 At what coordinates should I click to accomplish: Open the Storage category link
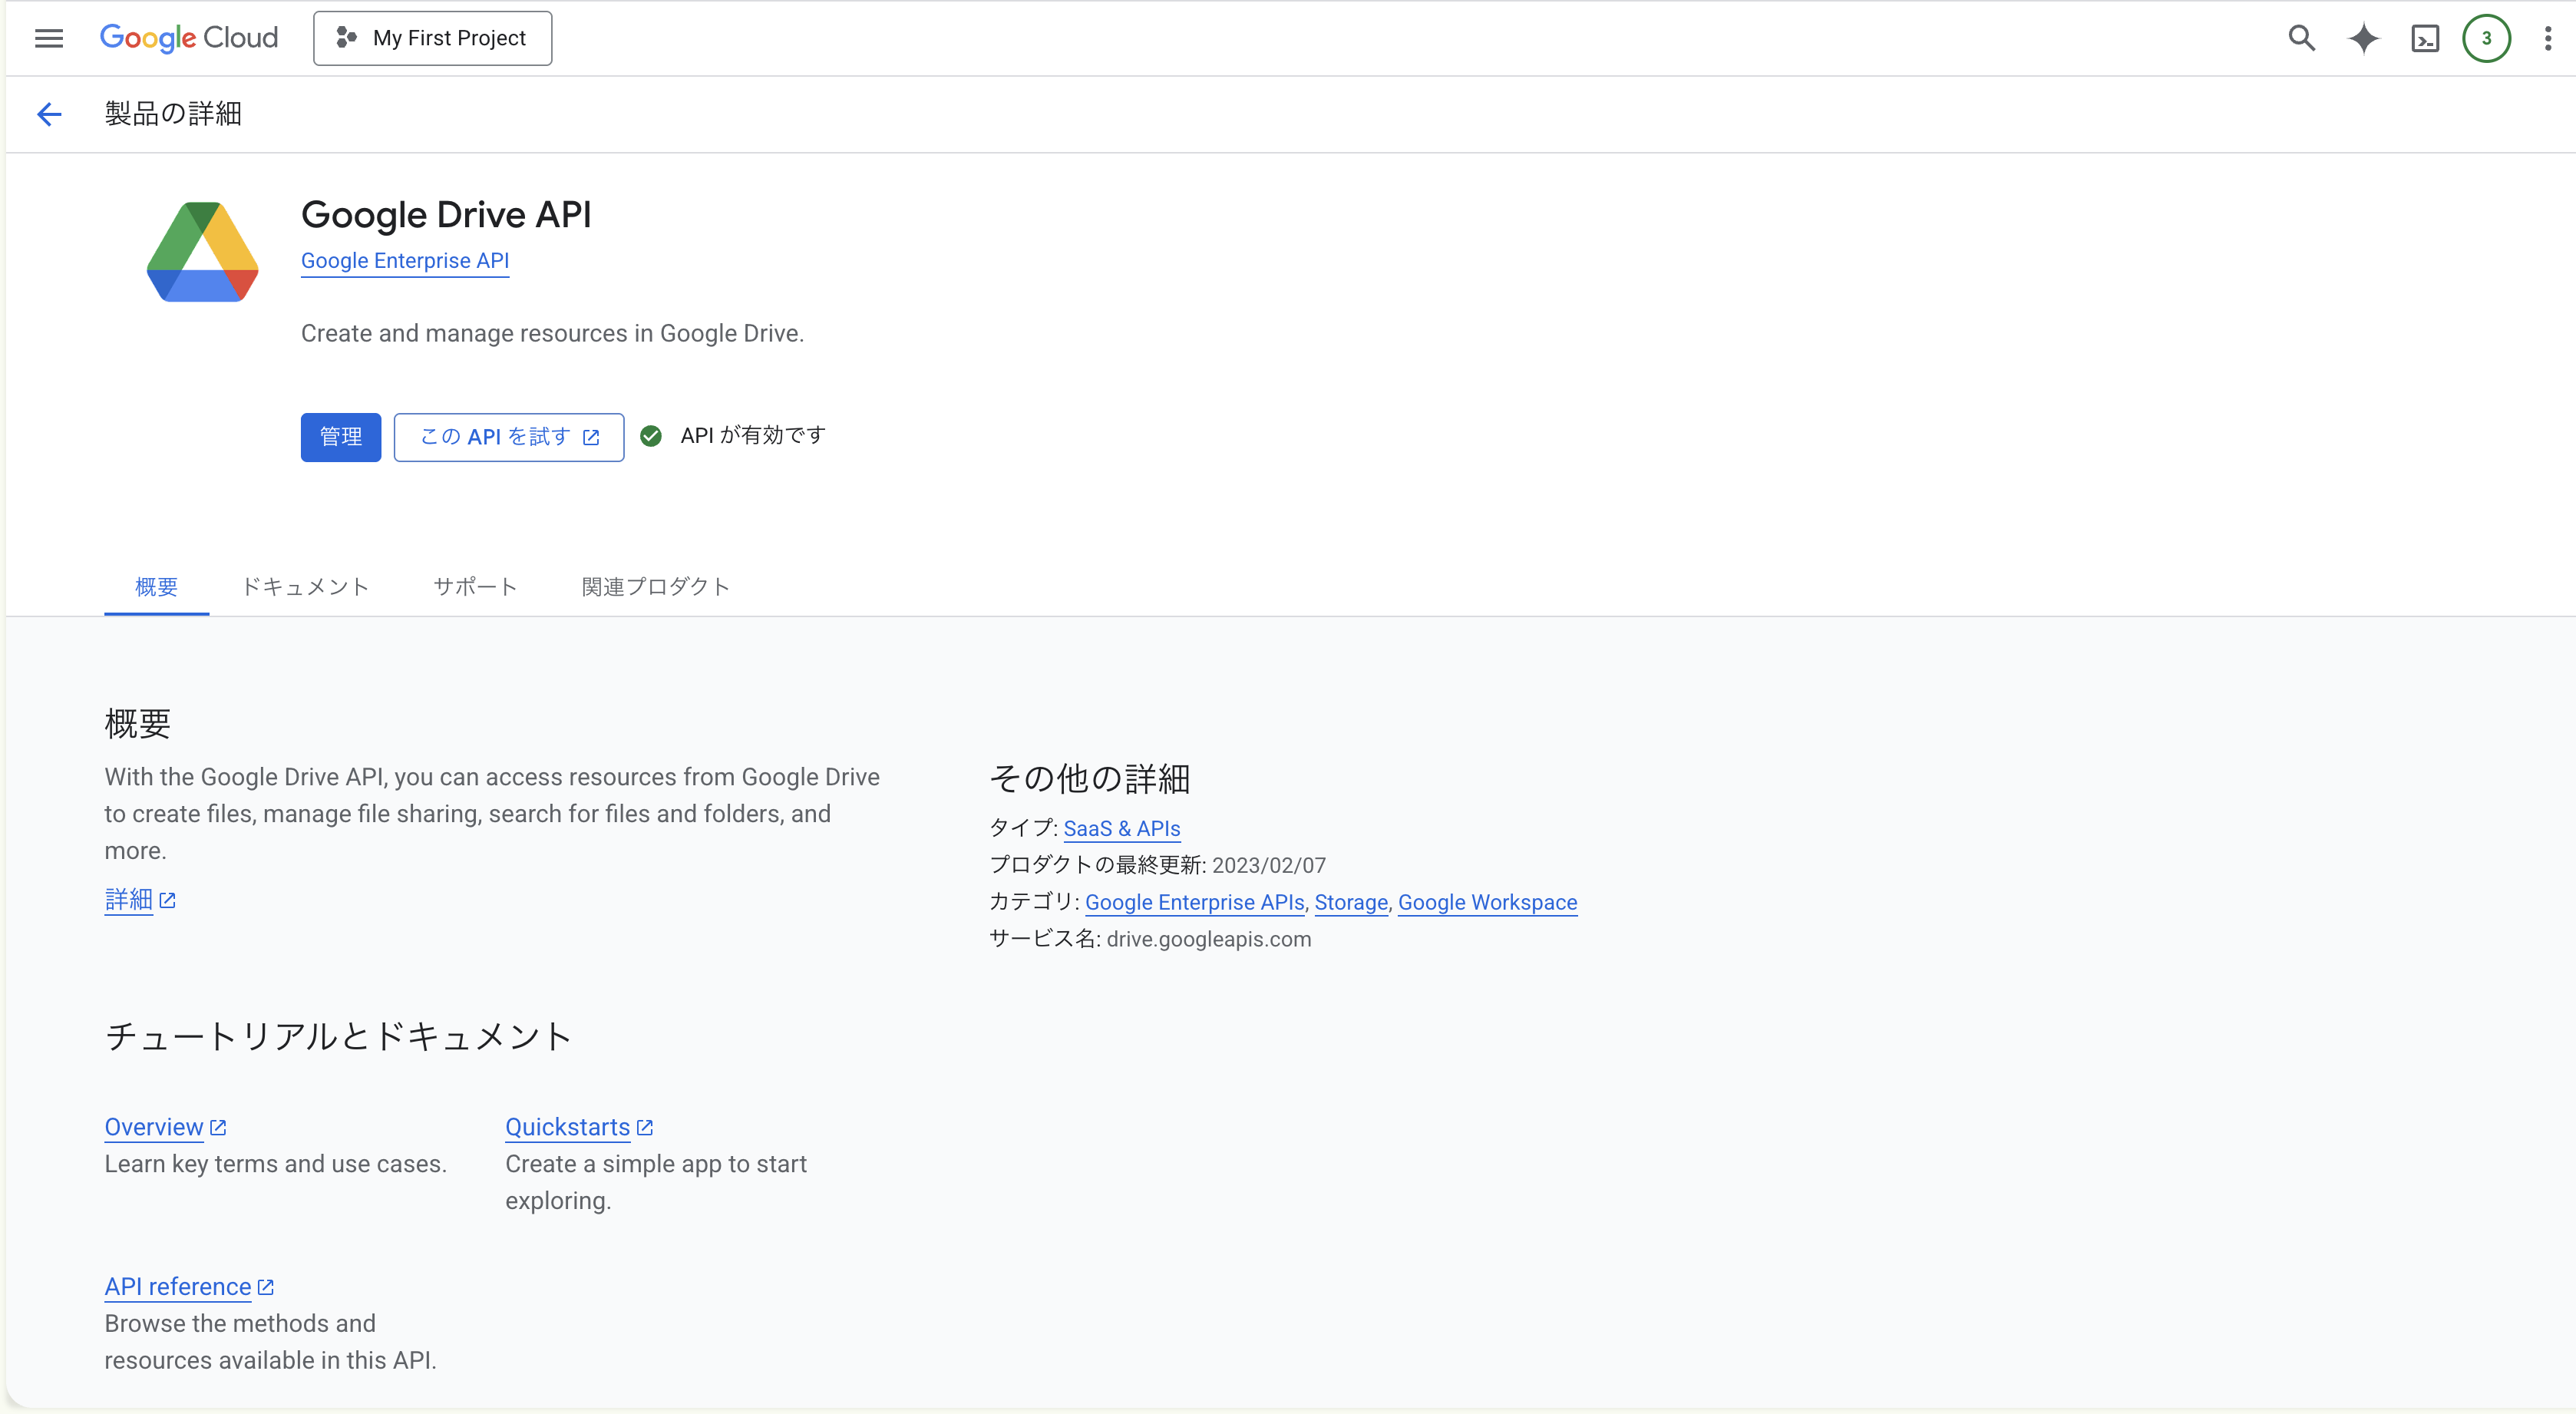click(x=1351, y=903)
